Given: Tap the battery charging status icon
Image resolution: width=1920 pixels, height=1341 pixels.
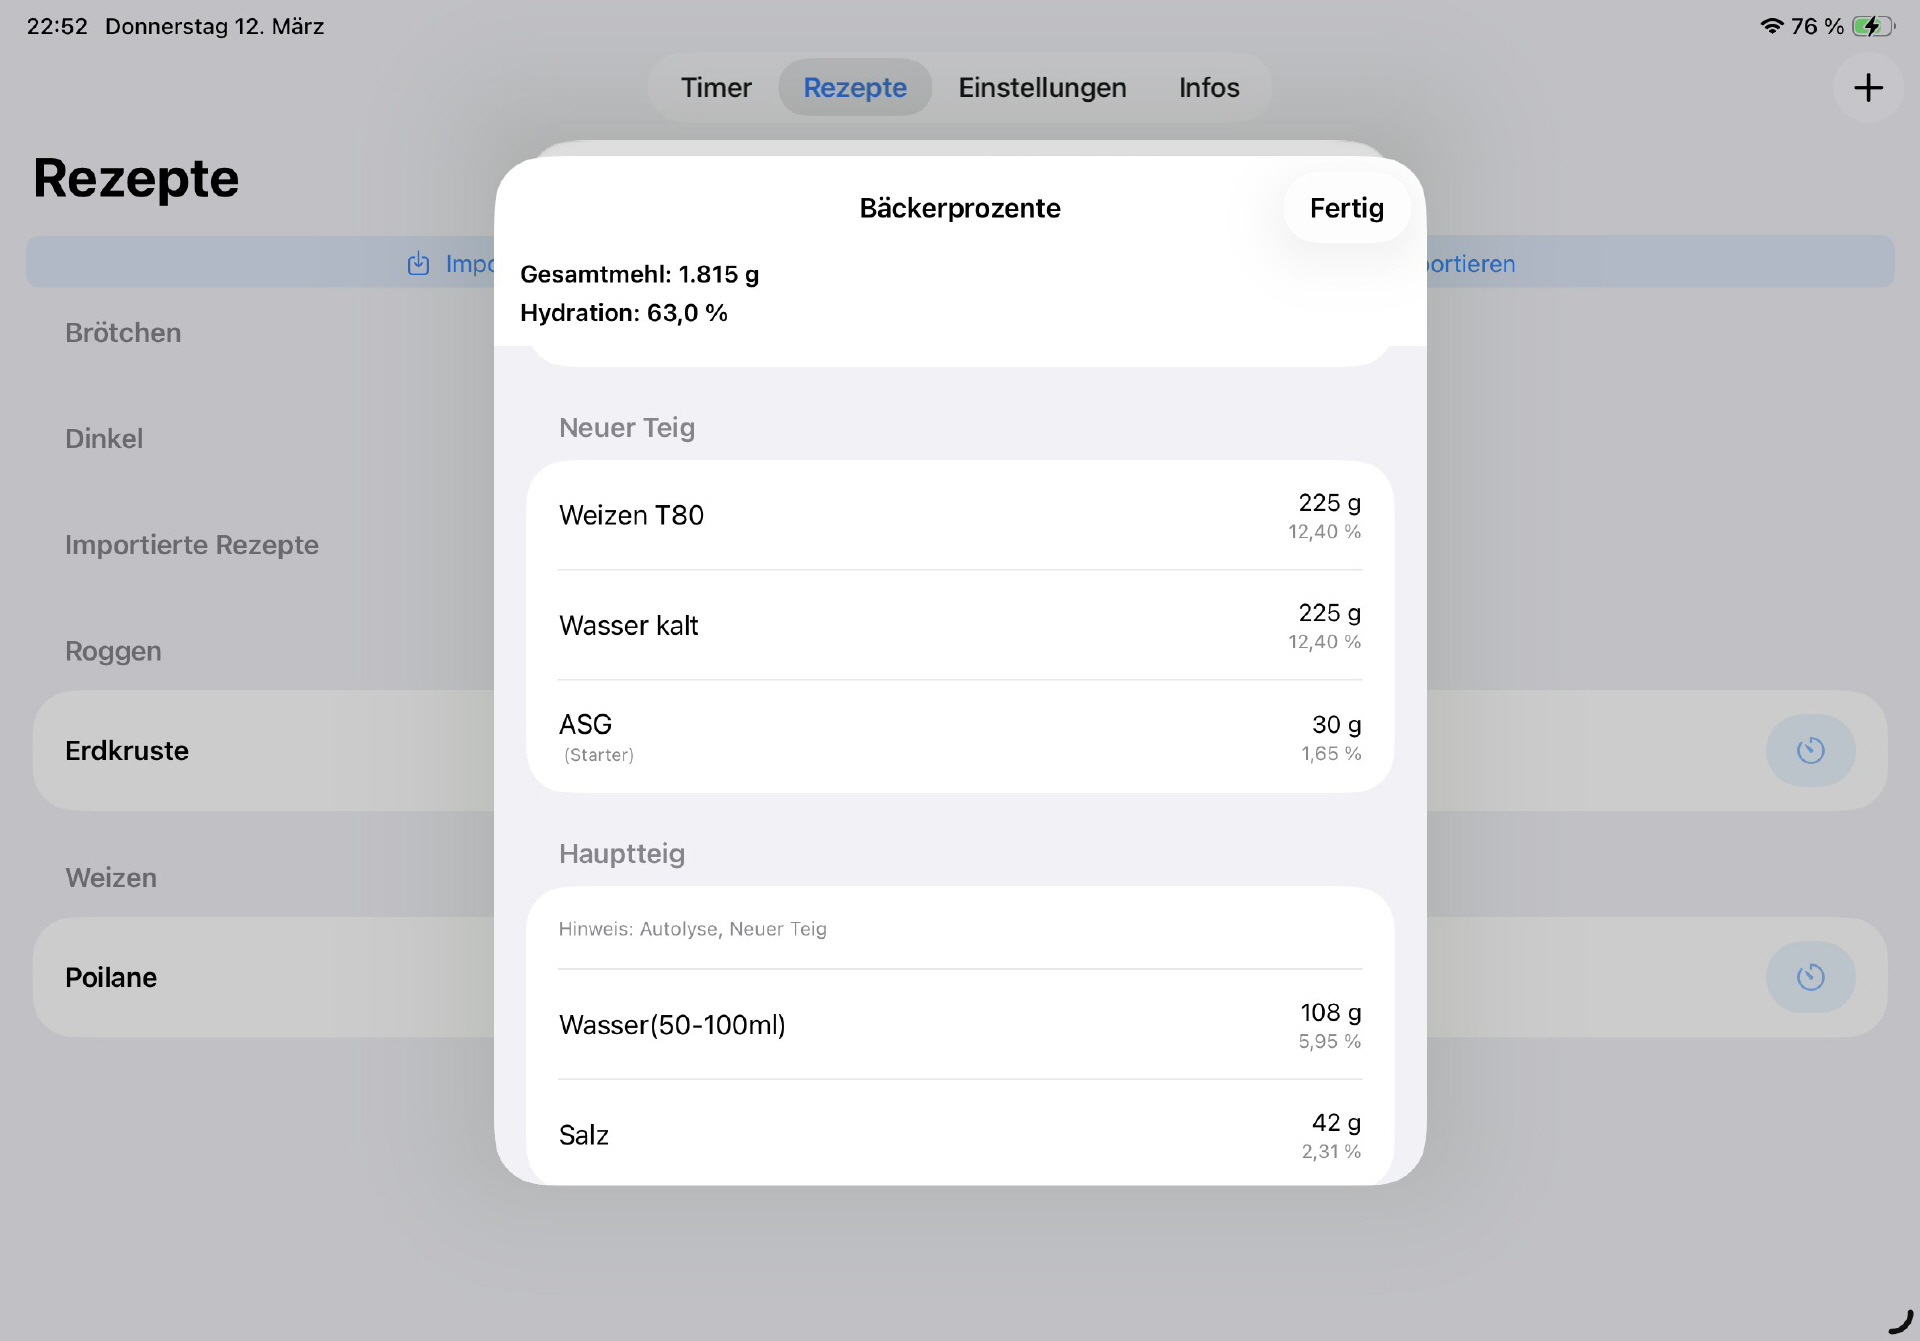Looking at the screenshot, I should tap(1871, 26).
